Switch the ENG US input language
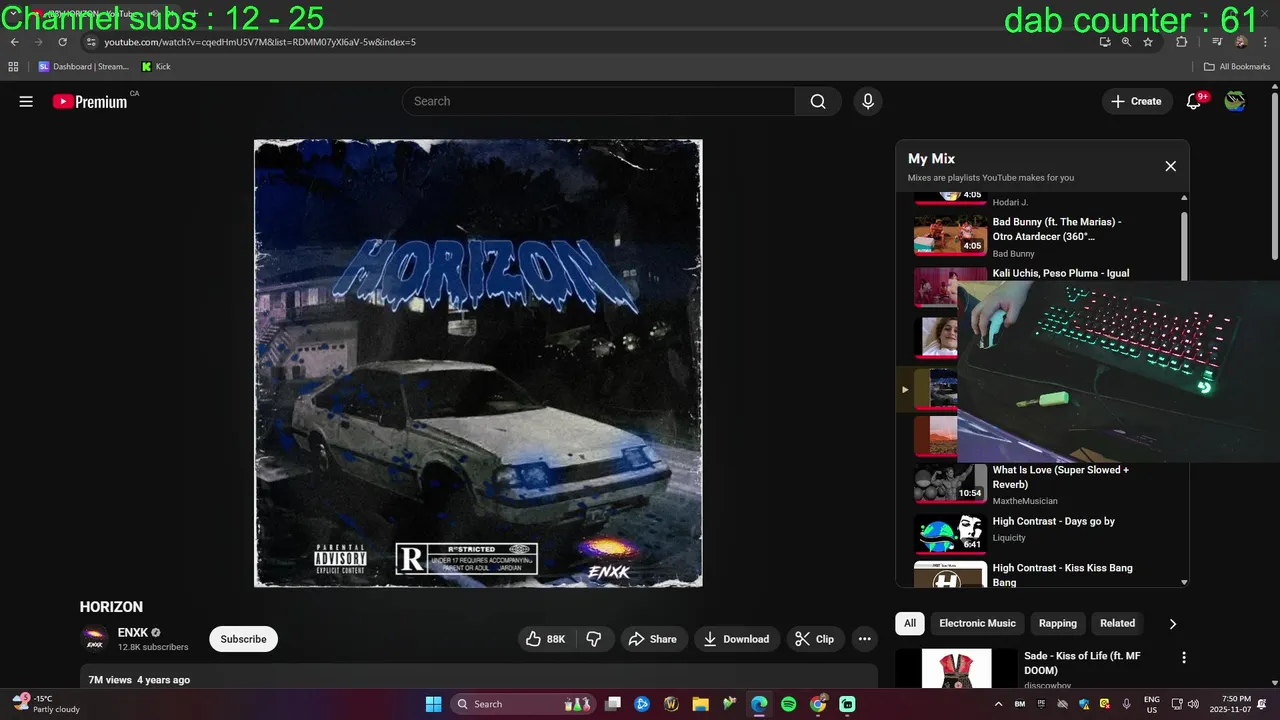Image resolution: width=1280 pixels, height=720 pixels. pos(1152,704)
